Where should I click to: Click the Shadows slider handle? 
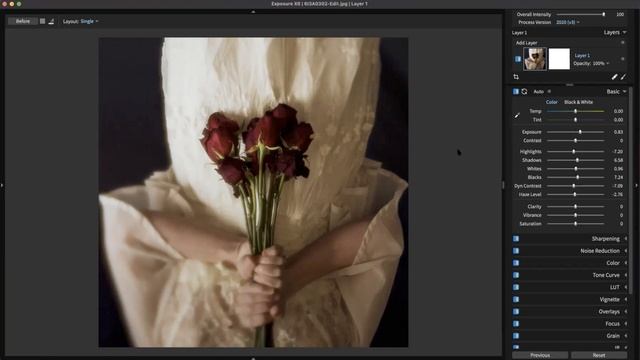pyautogui.click(x=577, y=160)
